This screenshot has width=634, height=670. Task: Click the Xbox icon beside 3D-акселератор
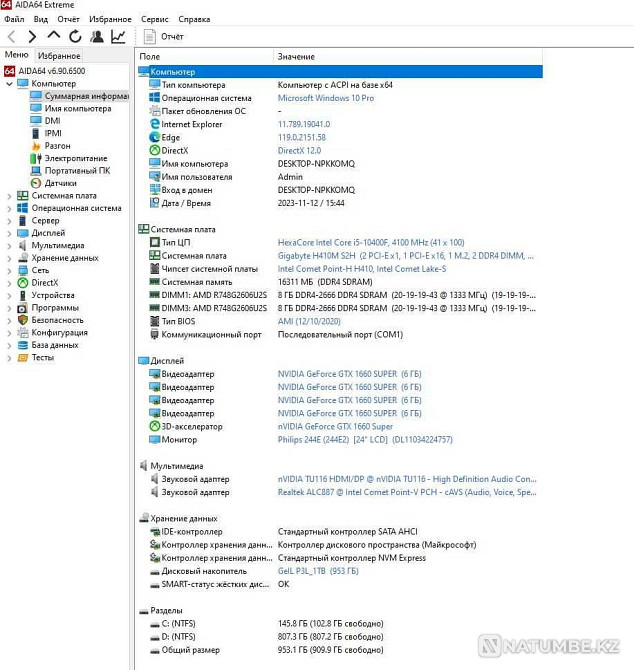(154, 426)
